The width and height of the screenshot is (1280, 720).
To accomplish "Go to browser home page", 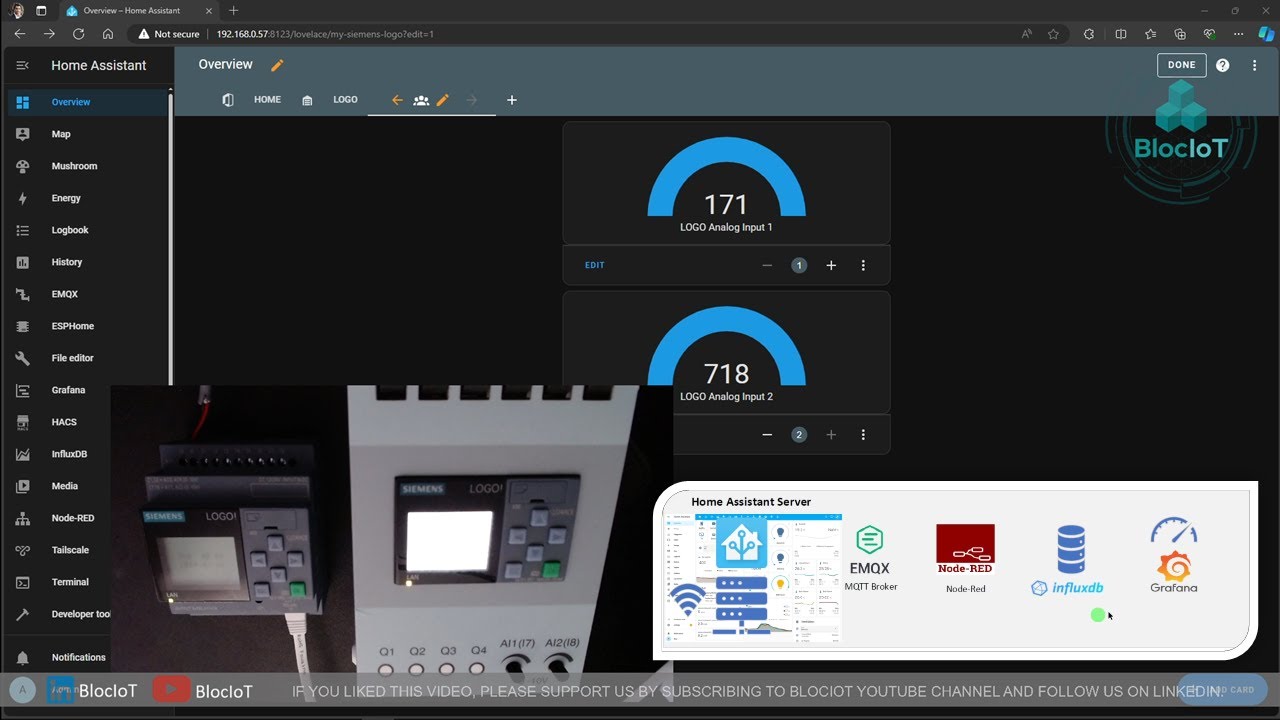I will pos(107,34).
